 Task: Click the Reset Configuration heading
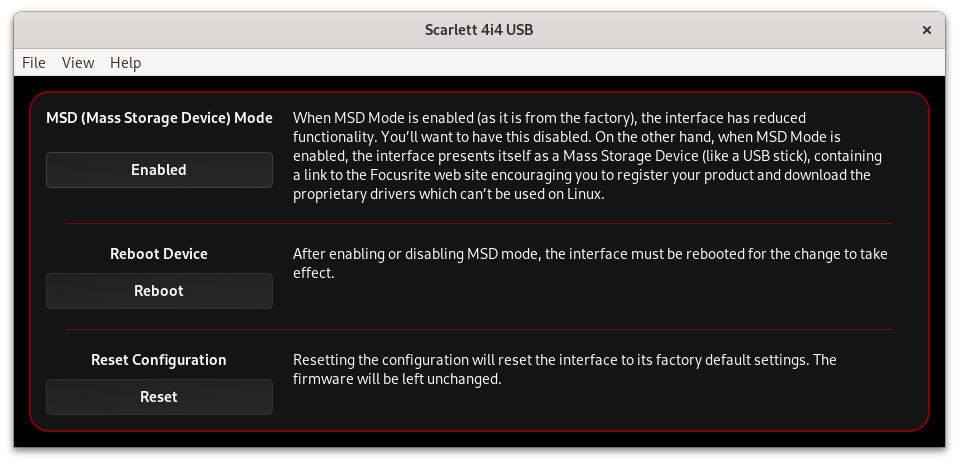[159, 360]
